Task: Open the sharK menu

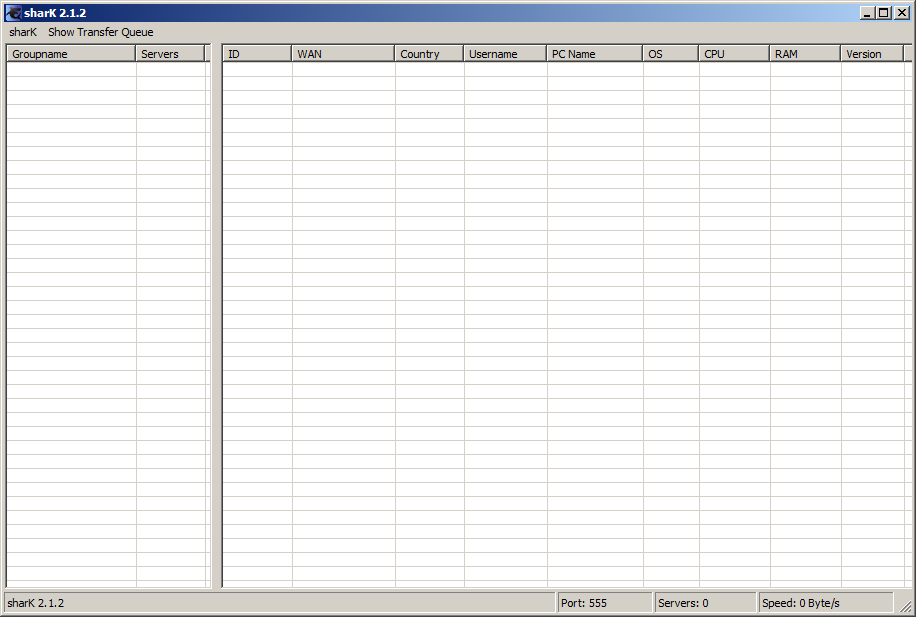Action: point(23,32)
